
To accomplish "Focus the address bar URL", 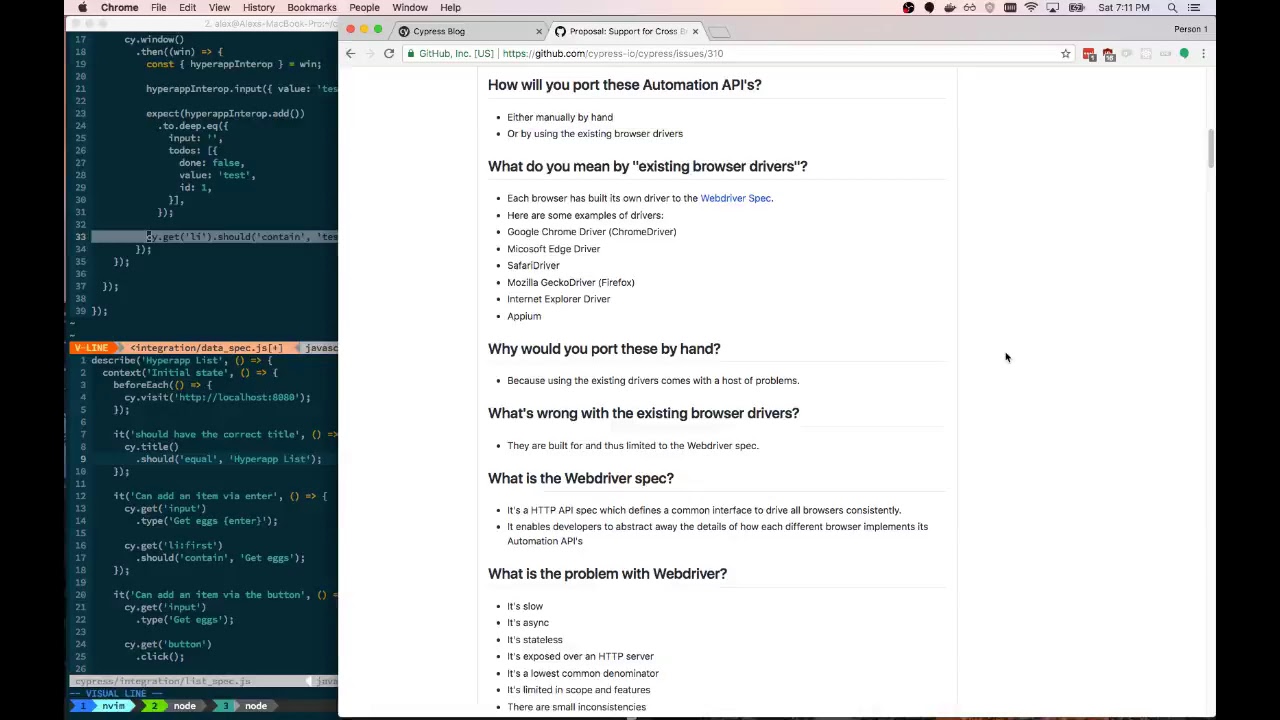I will pos(613,53).
